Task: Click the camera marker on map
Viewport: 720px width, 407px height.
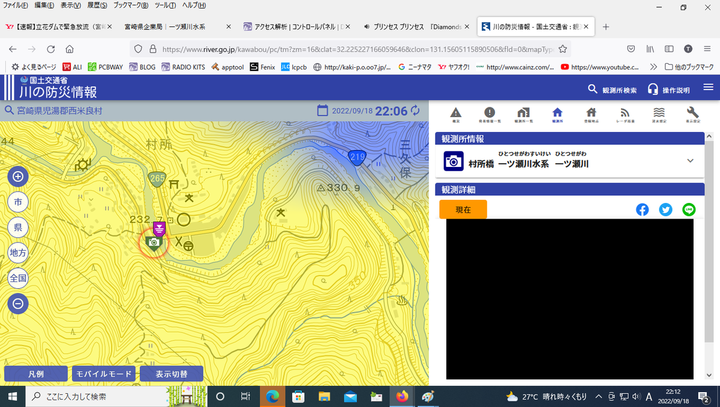Action: [153, 242]
